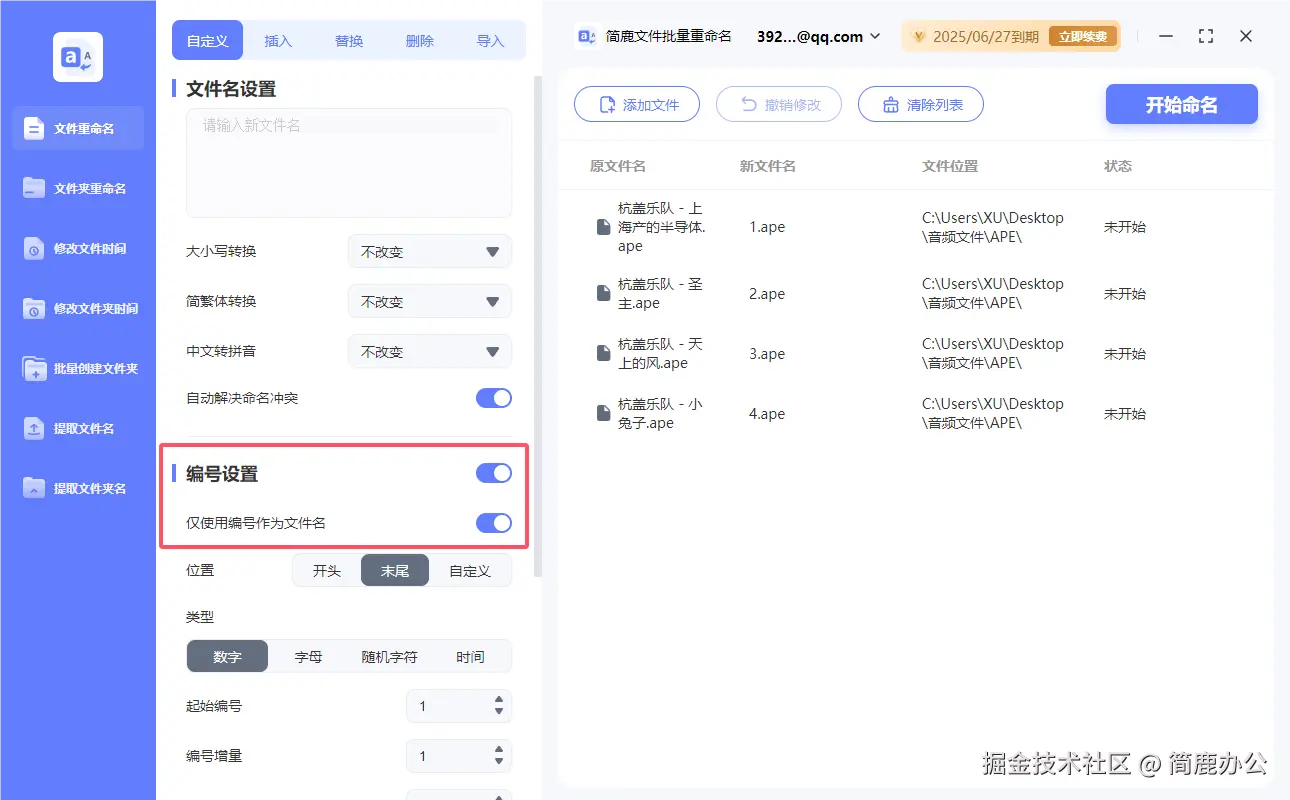Expand the 简繁体转换 dropdown
This screenshot has width=1290, height=800.
pos(429,301)
